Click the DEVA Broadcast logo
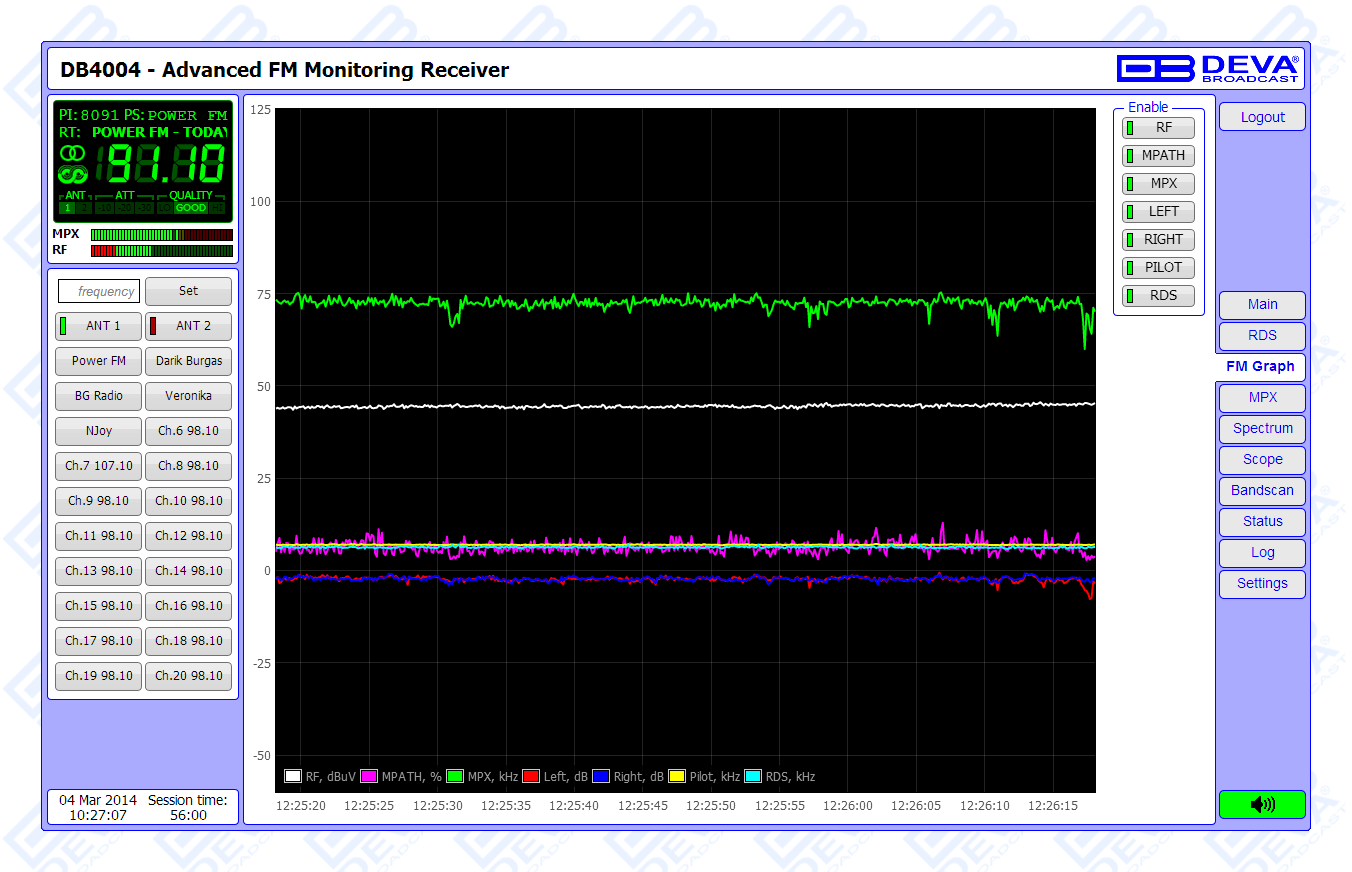 click(x=1208, y=68)
